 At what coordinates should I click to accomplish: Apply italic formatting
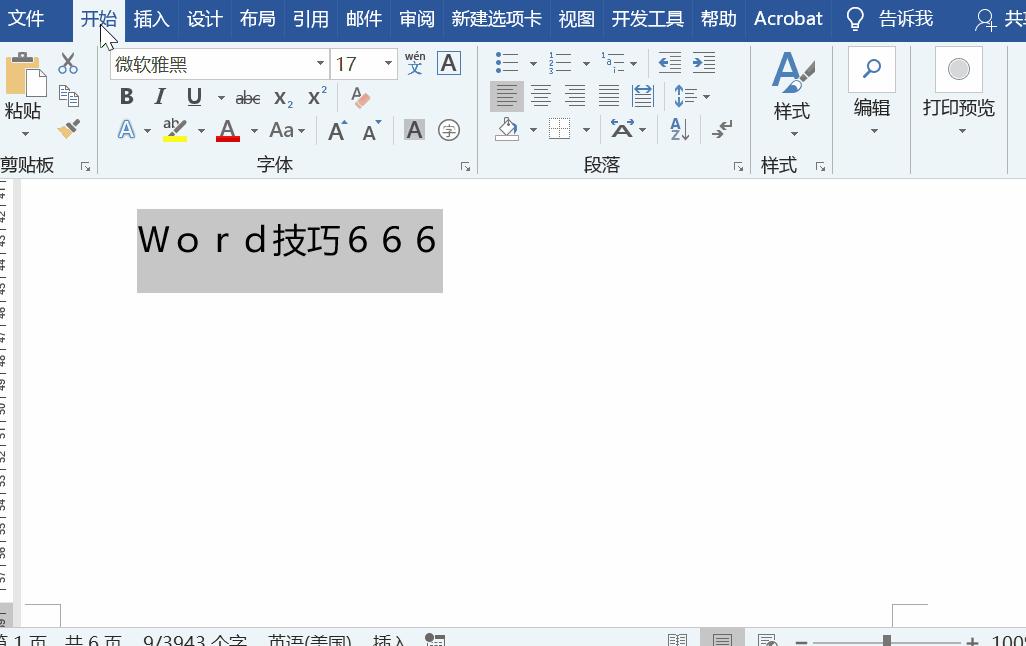(160, 96)
